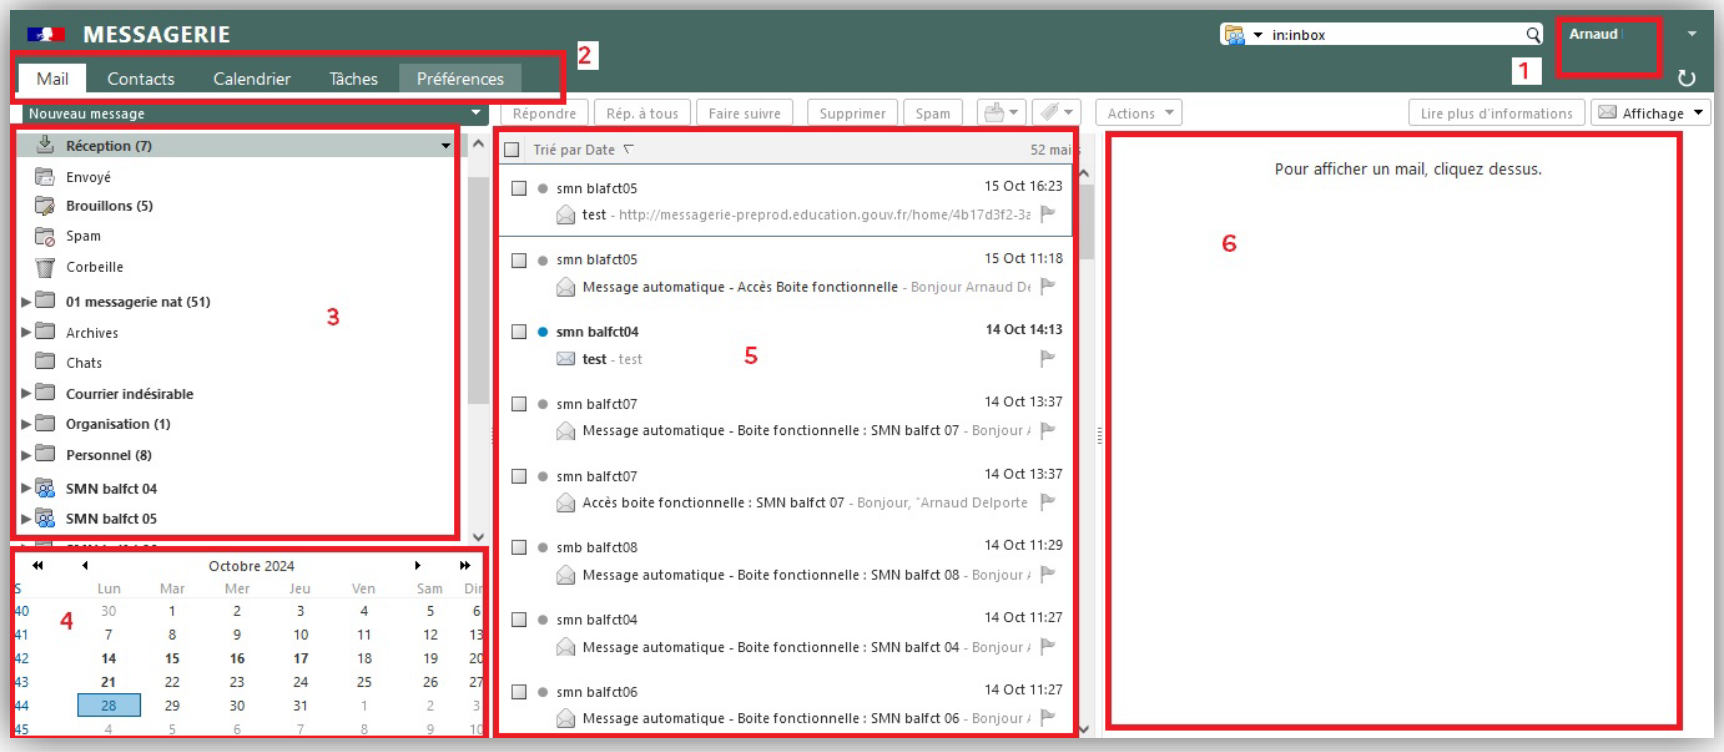Open the Préférences tab
The width and height of the screenshot is (1724, 752).
[460, 79]
